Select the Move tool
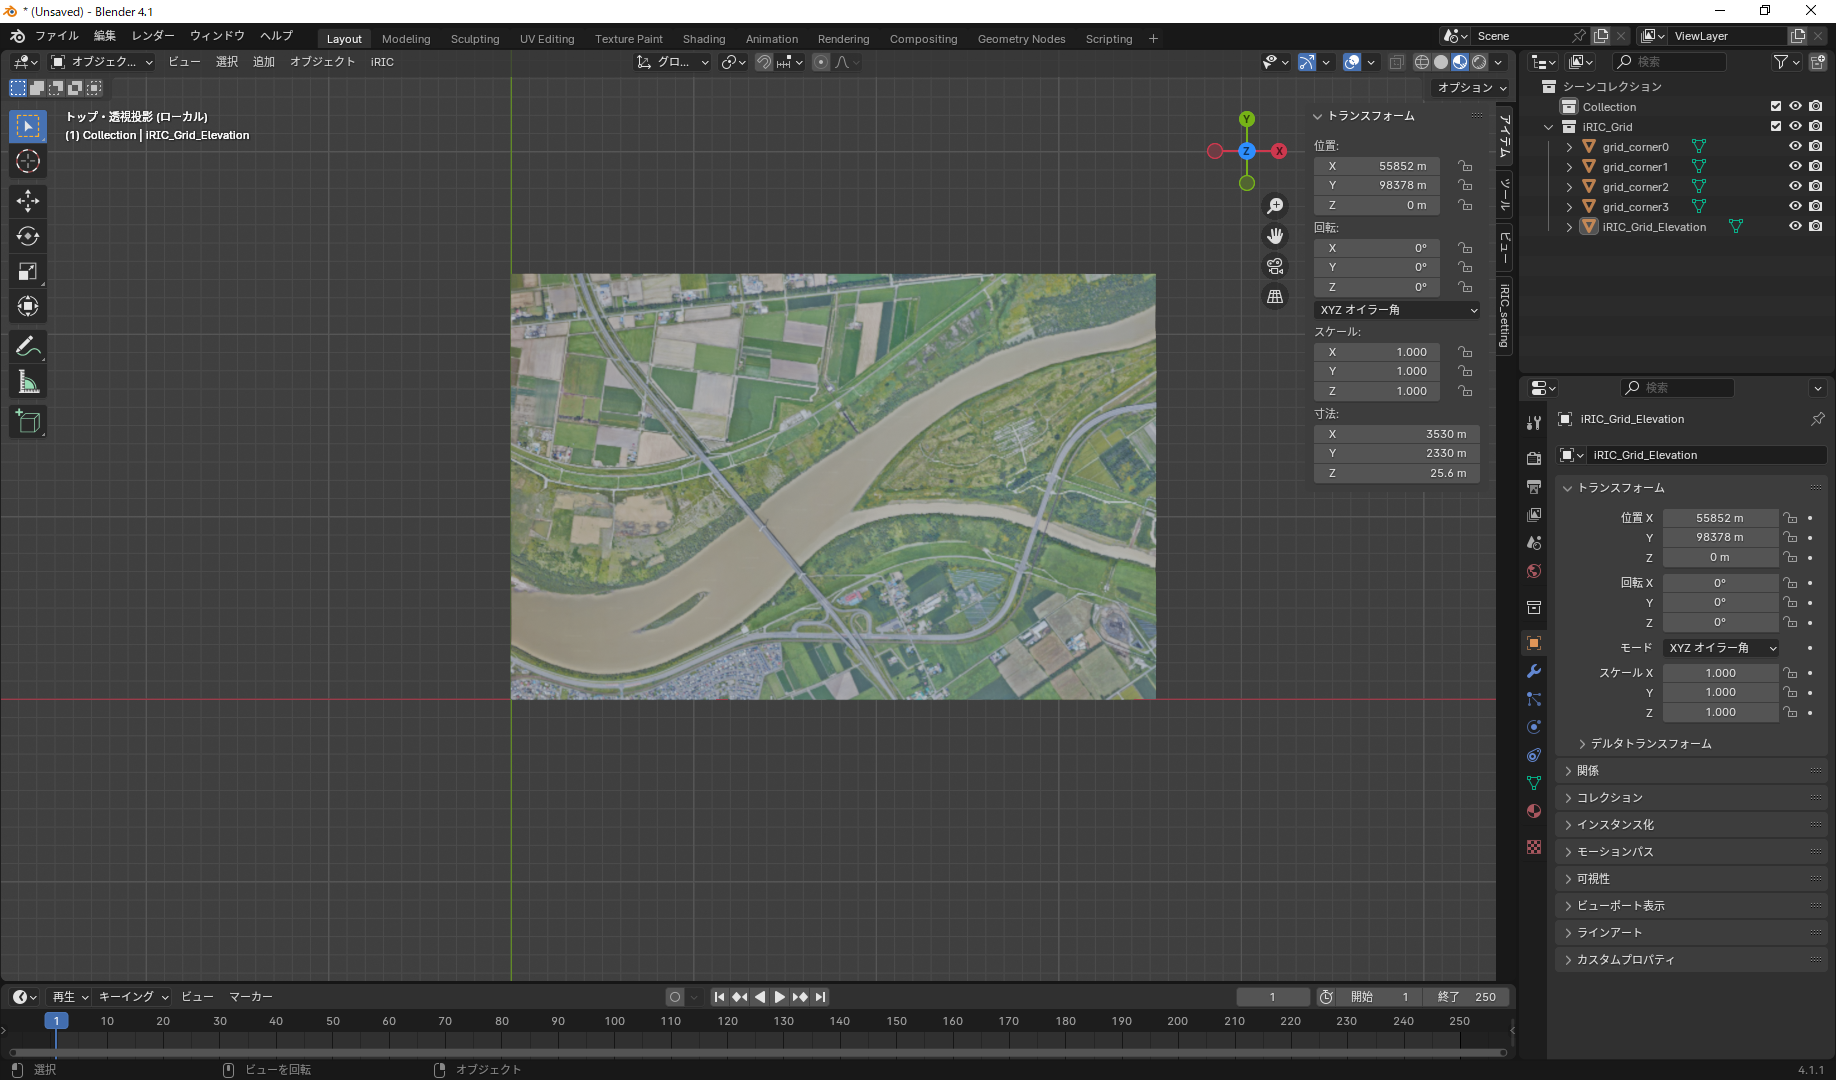 pos(28,201)
